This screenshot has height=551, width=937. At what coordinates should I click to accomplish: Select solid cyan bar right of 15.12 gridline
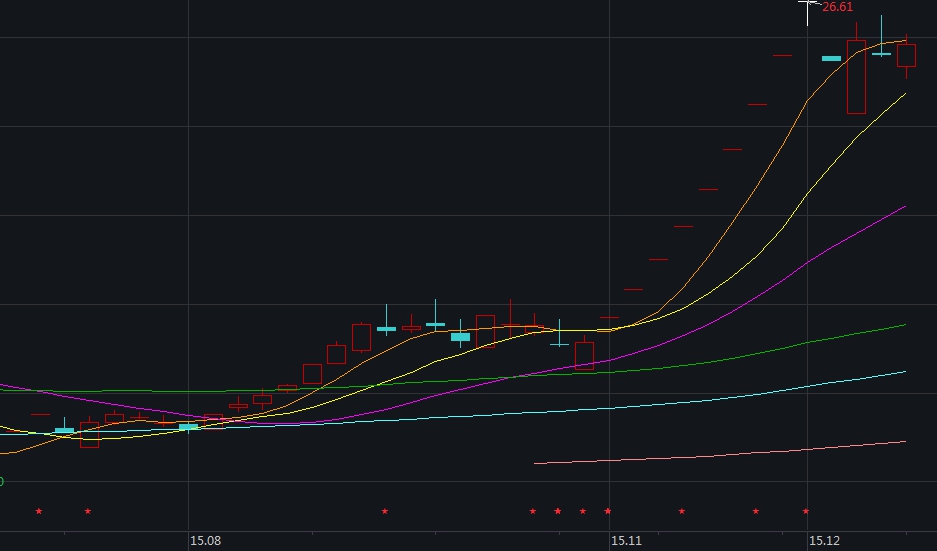[x=831, y=58]
